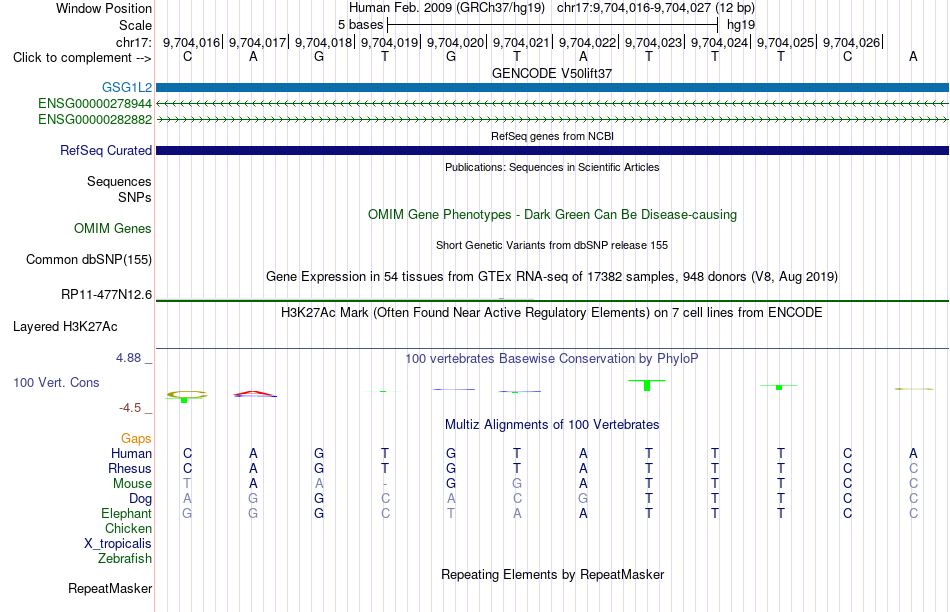Open the GTEx Gene Expression in 54 tissues title
The image size is (950, 612).
point(552,277)
